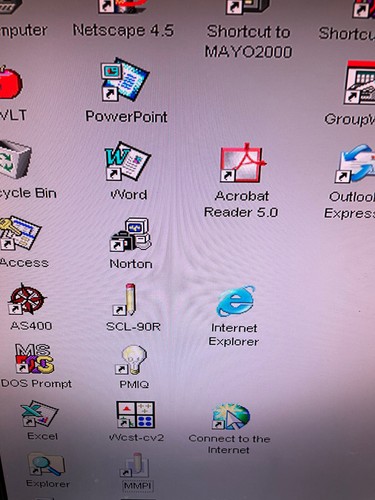
Task: Select the Explorer magnifier icon
Action: [x=46, y=464]
